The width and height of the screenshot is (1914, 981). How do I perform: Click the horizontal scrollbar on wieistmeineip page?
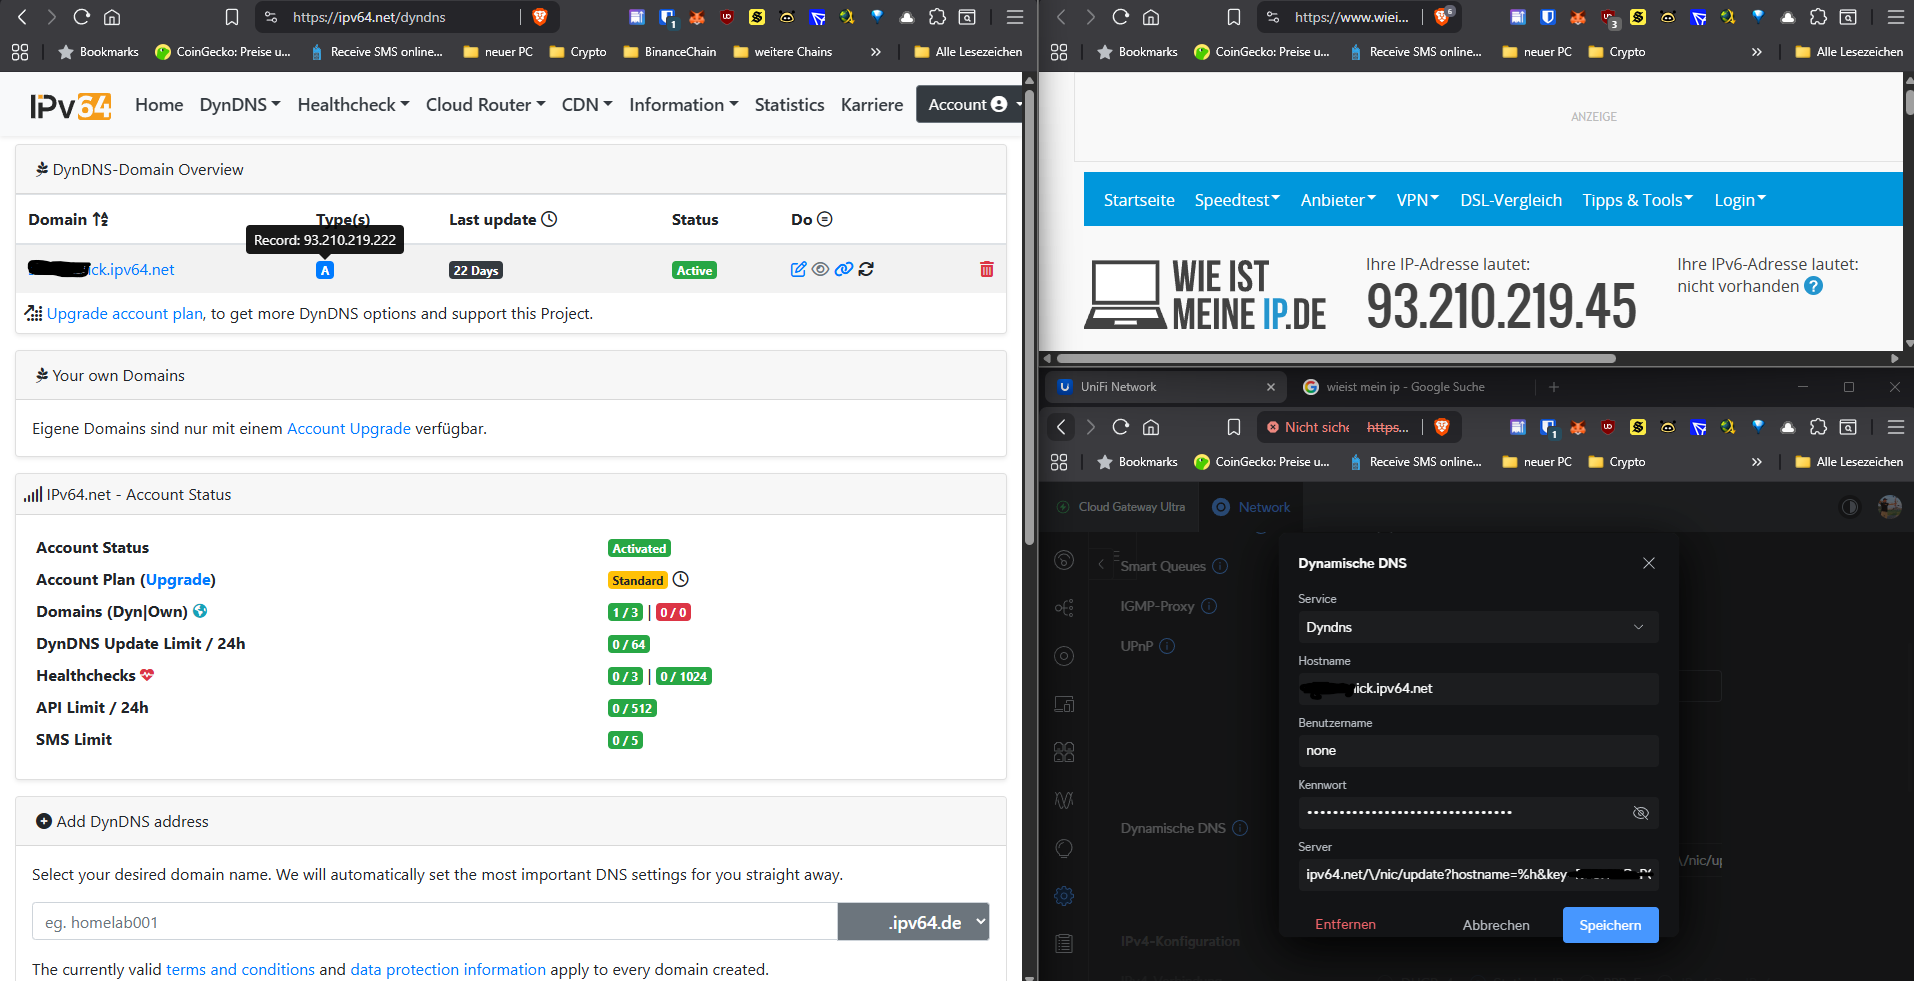1335,358
